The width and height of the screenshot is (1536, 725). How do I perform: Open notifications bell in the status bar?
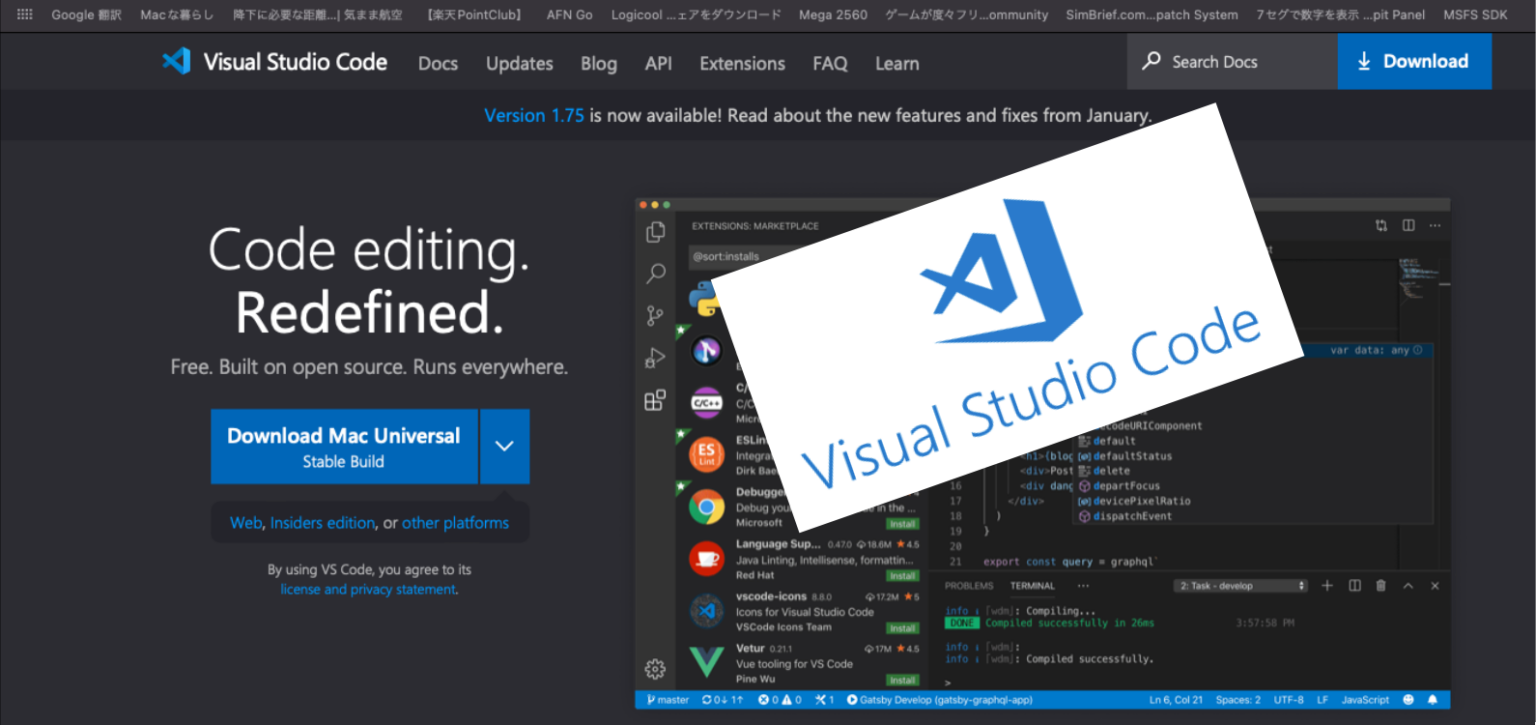tap(1432, 700)
